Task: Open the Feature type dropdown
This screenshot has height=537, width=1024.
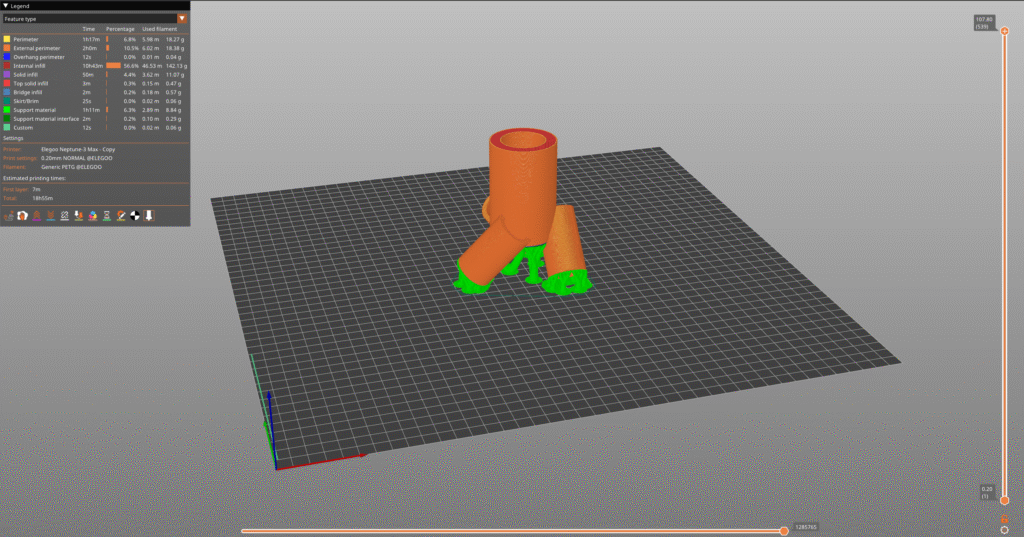Action: 95,18
